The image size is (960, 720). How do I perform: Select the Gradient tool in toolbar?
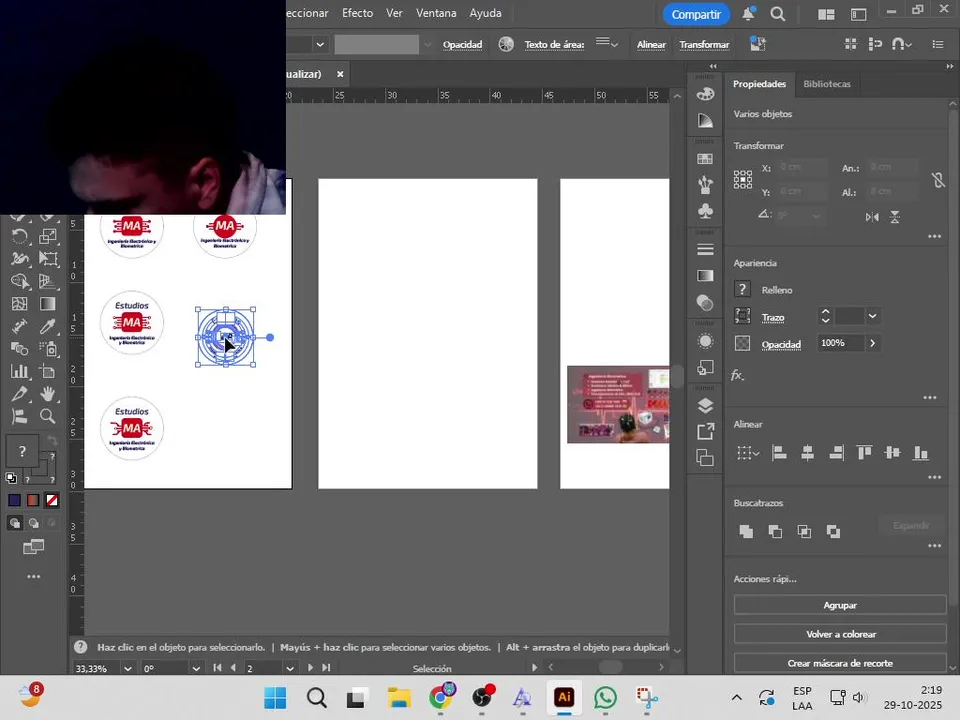point(48,304)
